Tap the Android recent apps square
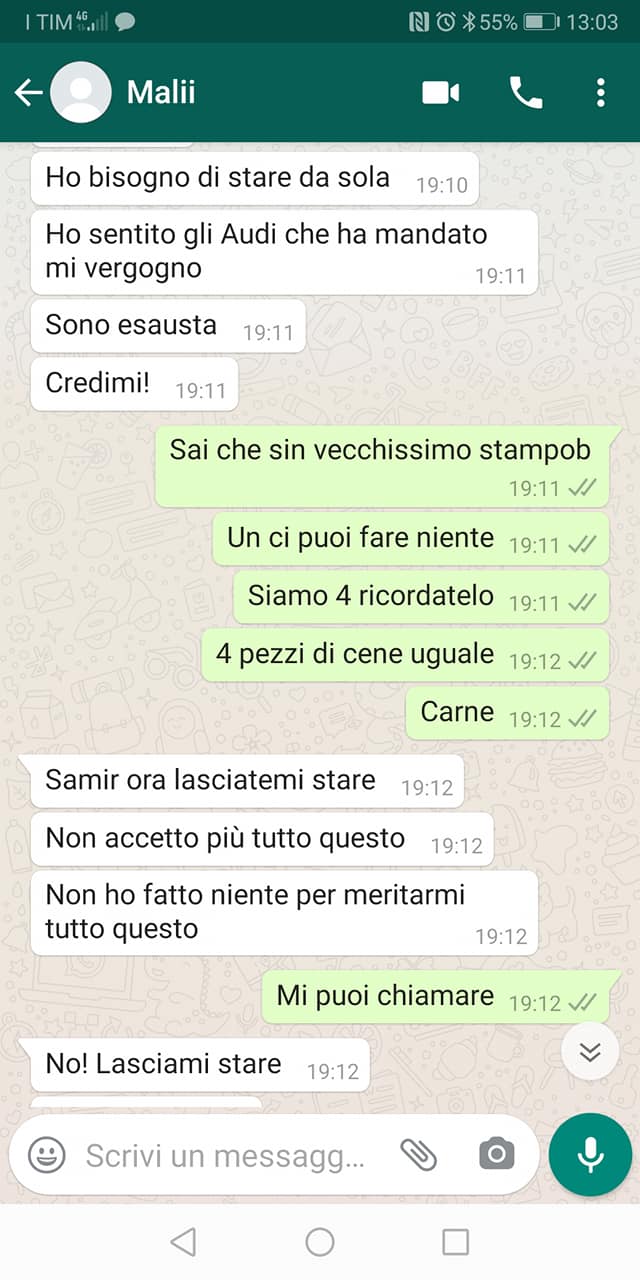The width and height of the screenshot is (640, 1280). coord(455,1242)
